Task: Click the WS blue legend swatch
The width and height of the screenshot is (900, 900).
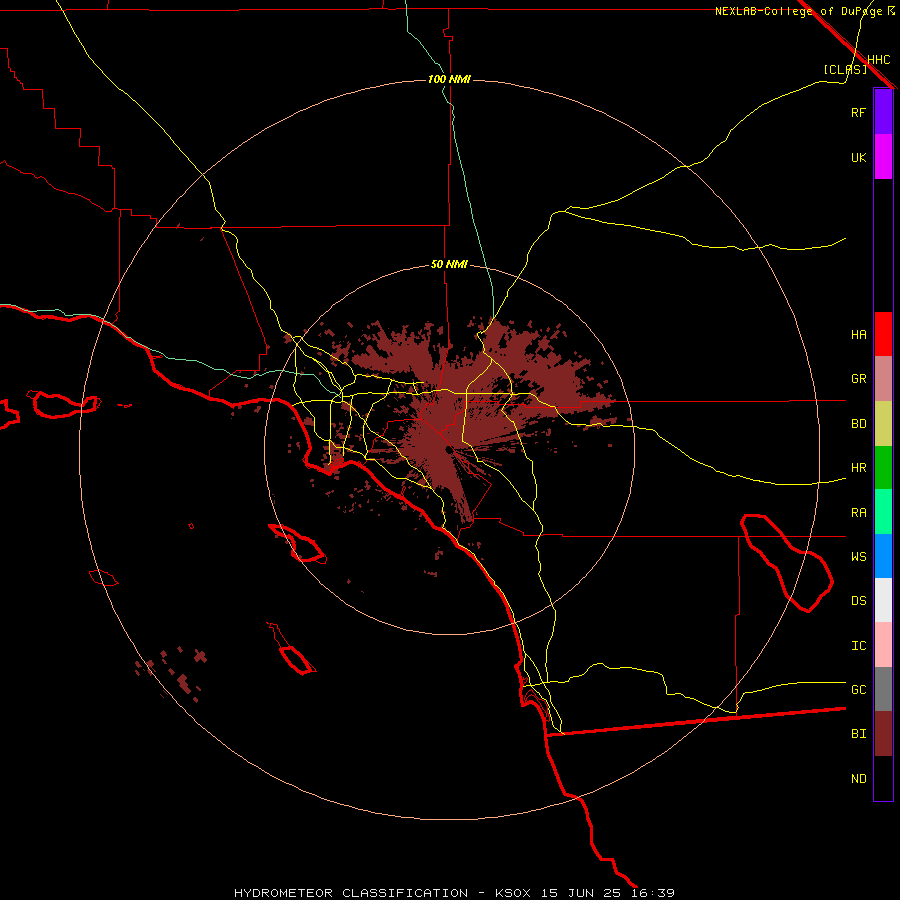Action: coord(883,556)
